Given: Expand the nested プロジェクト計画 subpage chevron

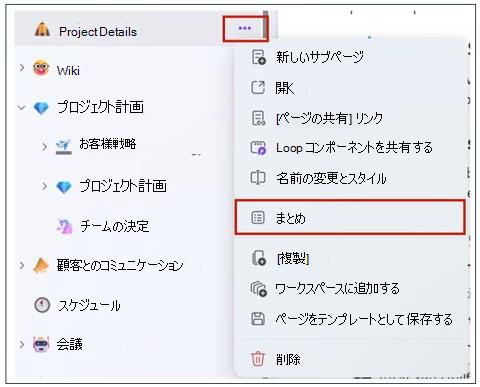Looking at the screenshot, I should point(44,186).
